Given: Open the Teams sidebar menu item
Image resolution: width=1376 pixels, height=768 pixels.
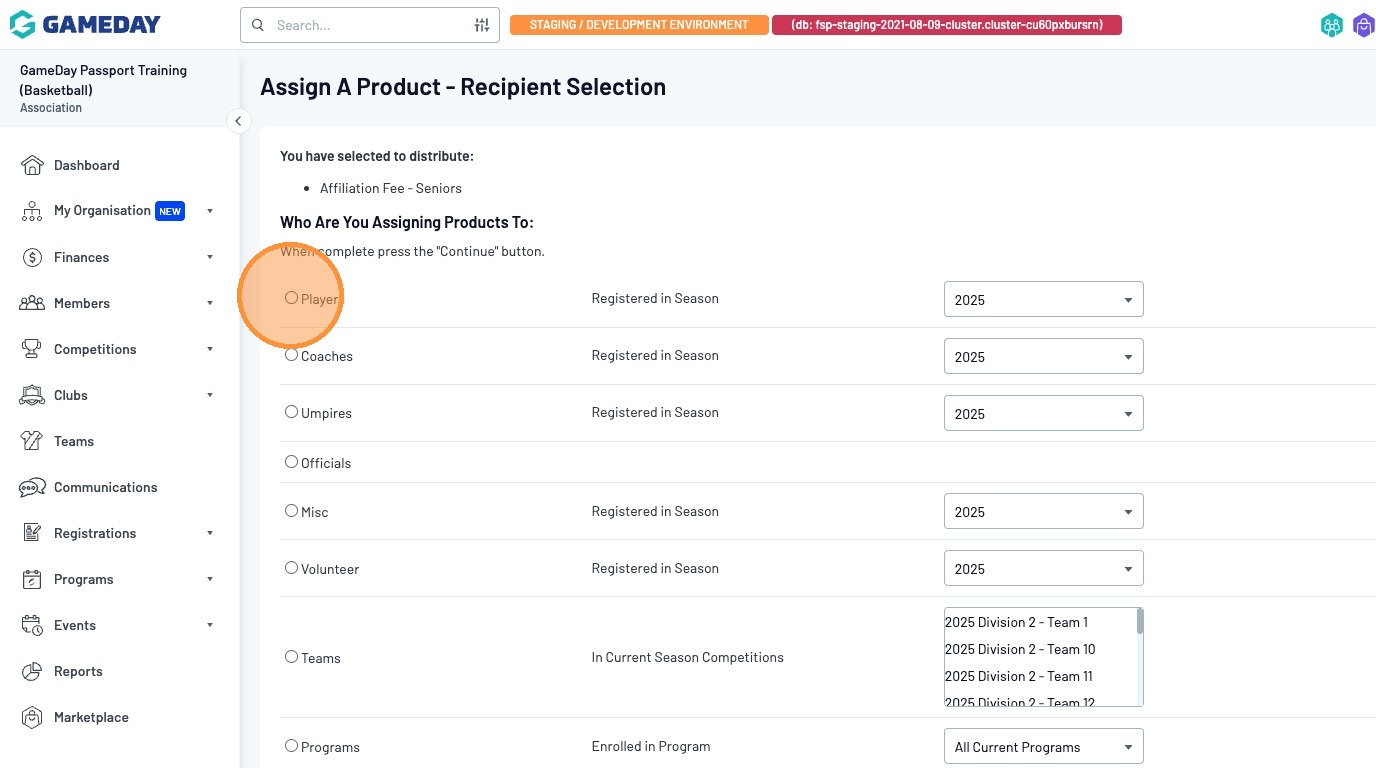Looking at the screenshot, I should [x=74, y=441].
